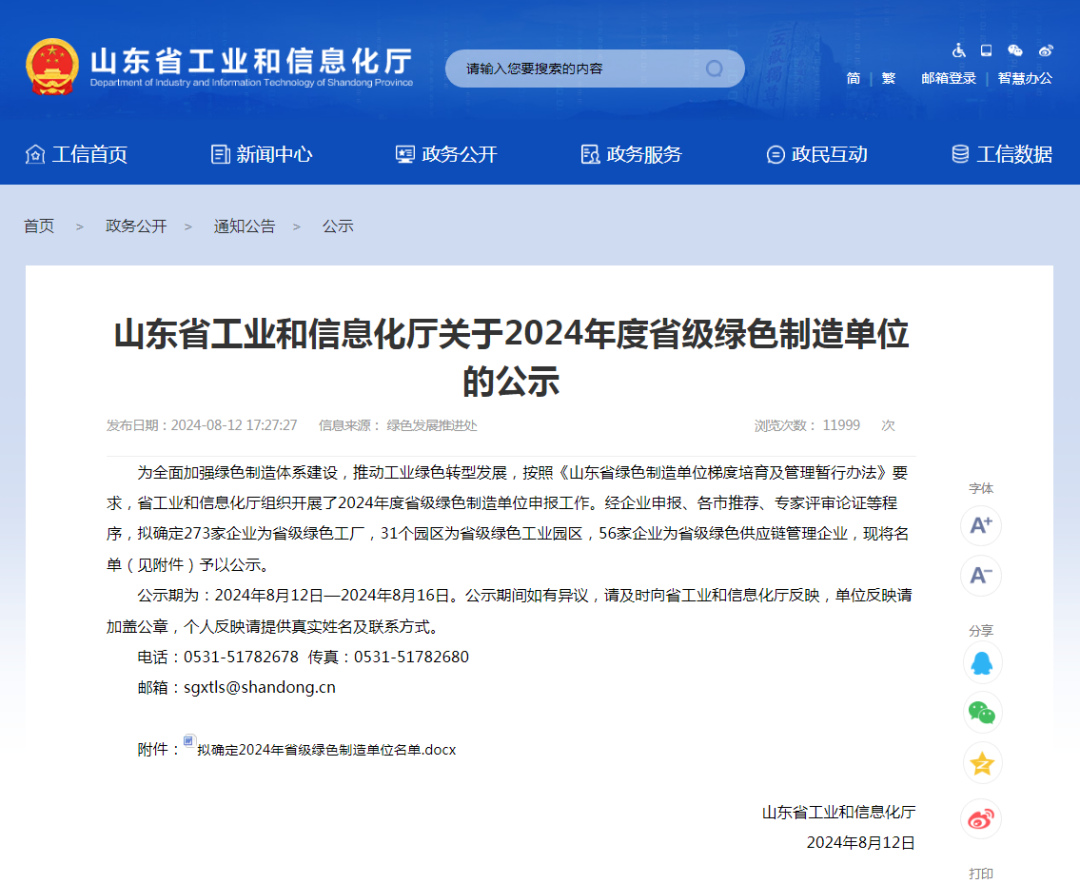
Task: Switch to traditional Chinese (繁)
Action: point(888,78)
